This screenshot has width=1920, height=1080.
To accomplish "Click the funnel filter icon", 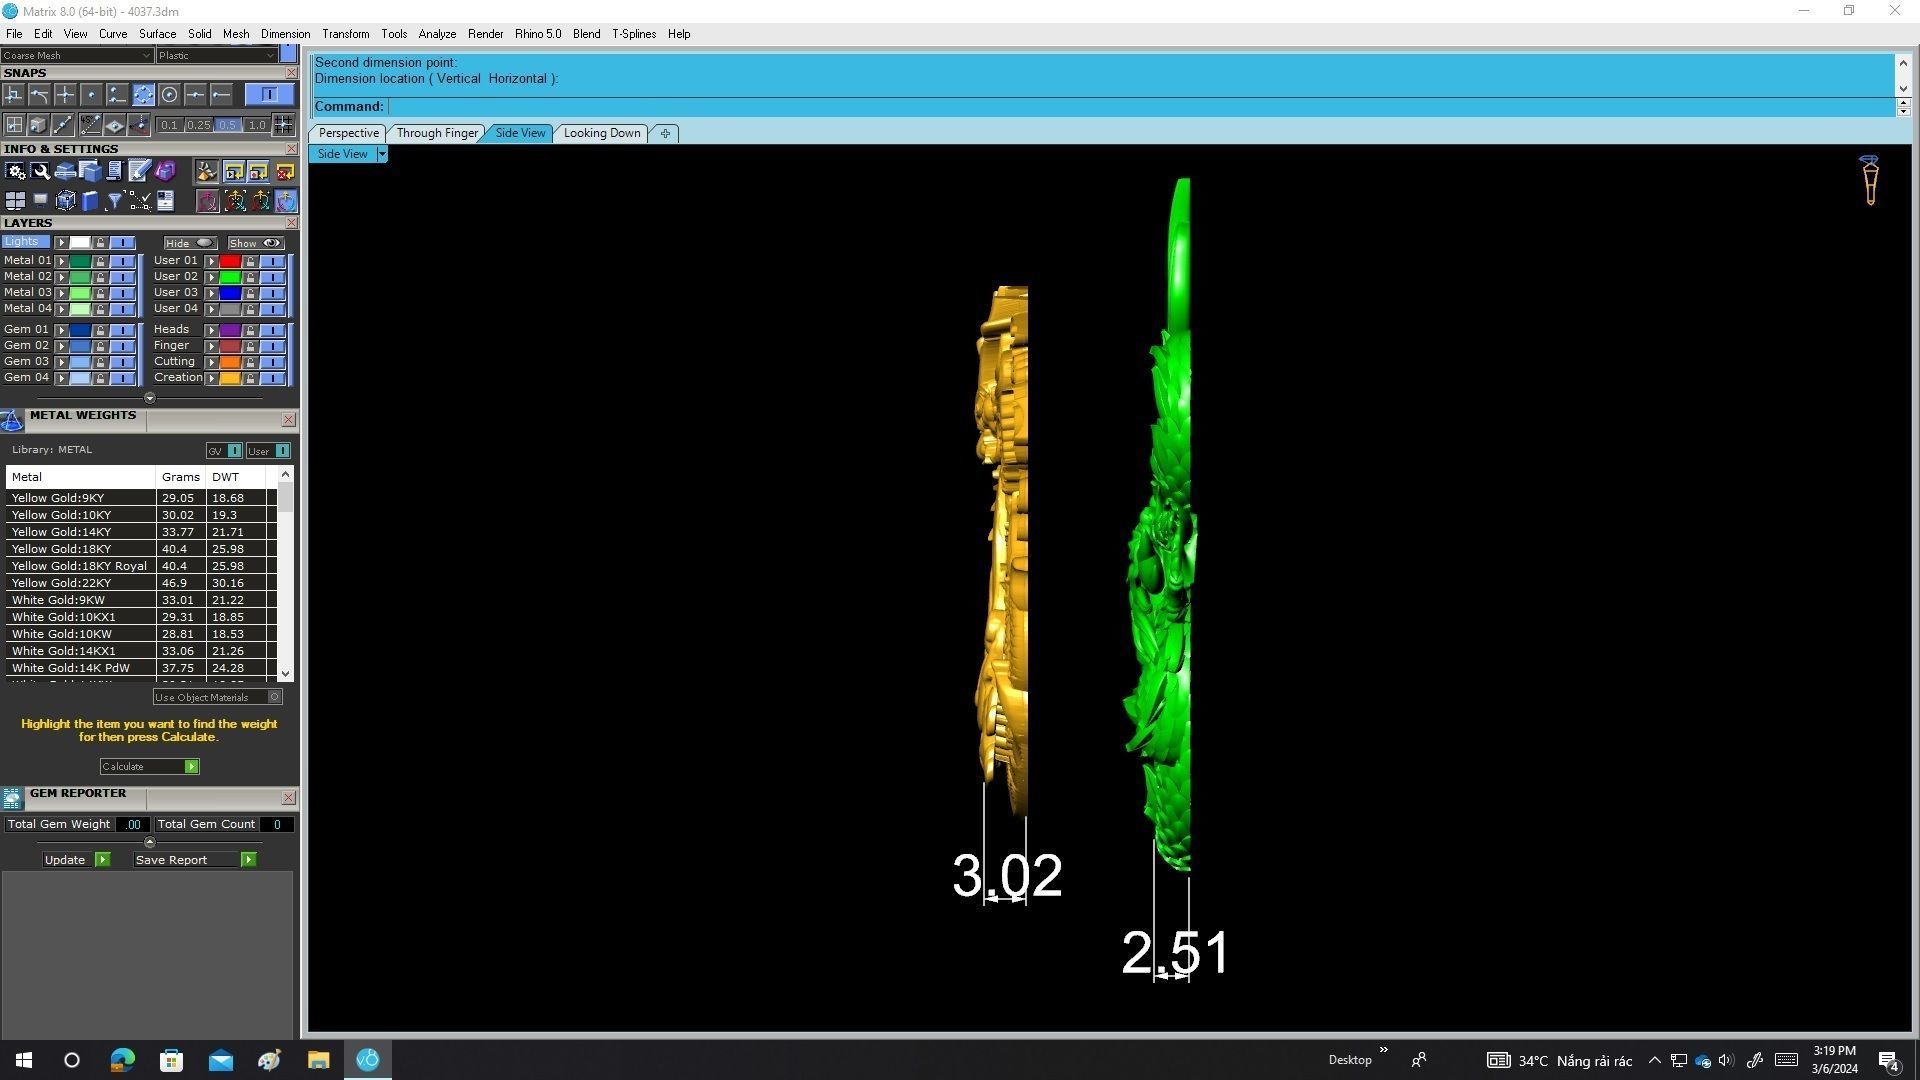I will (114, 202).
